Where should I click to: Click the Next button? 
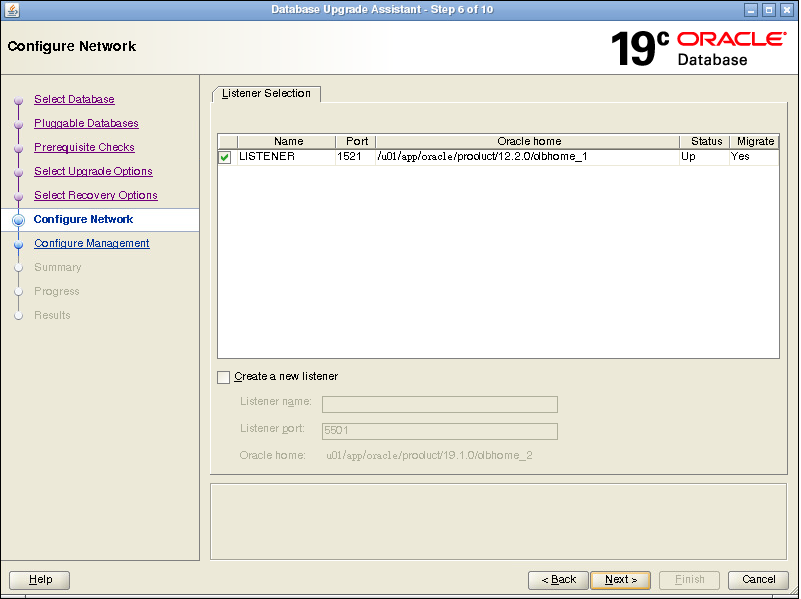tap(621, 580)
